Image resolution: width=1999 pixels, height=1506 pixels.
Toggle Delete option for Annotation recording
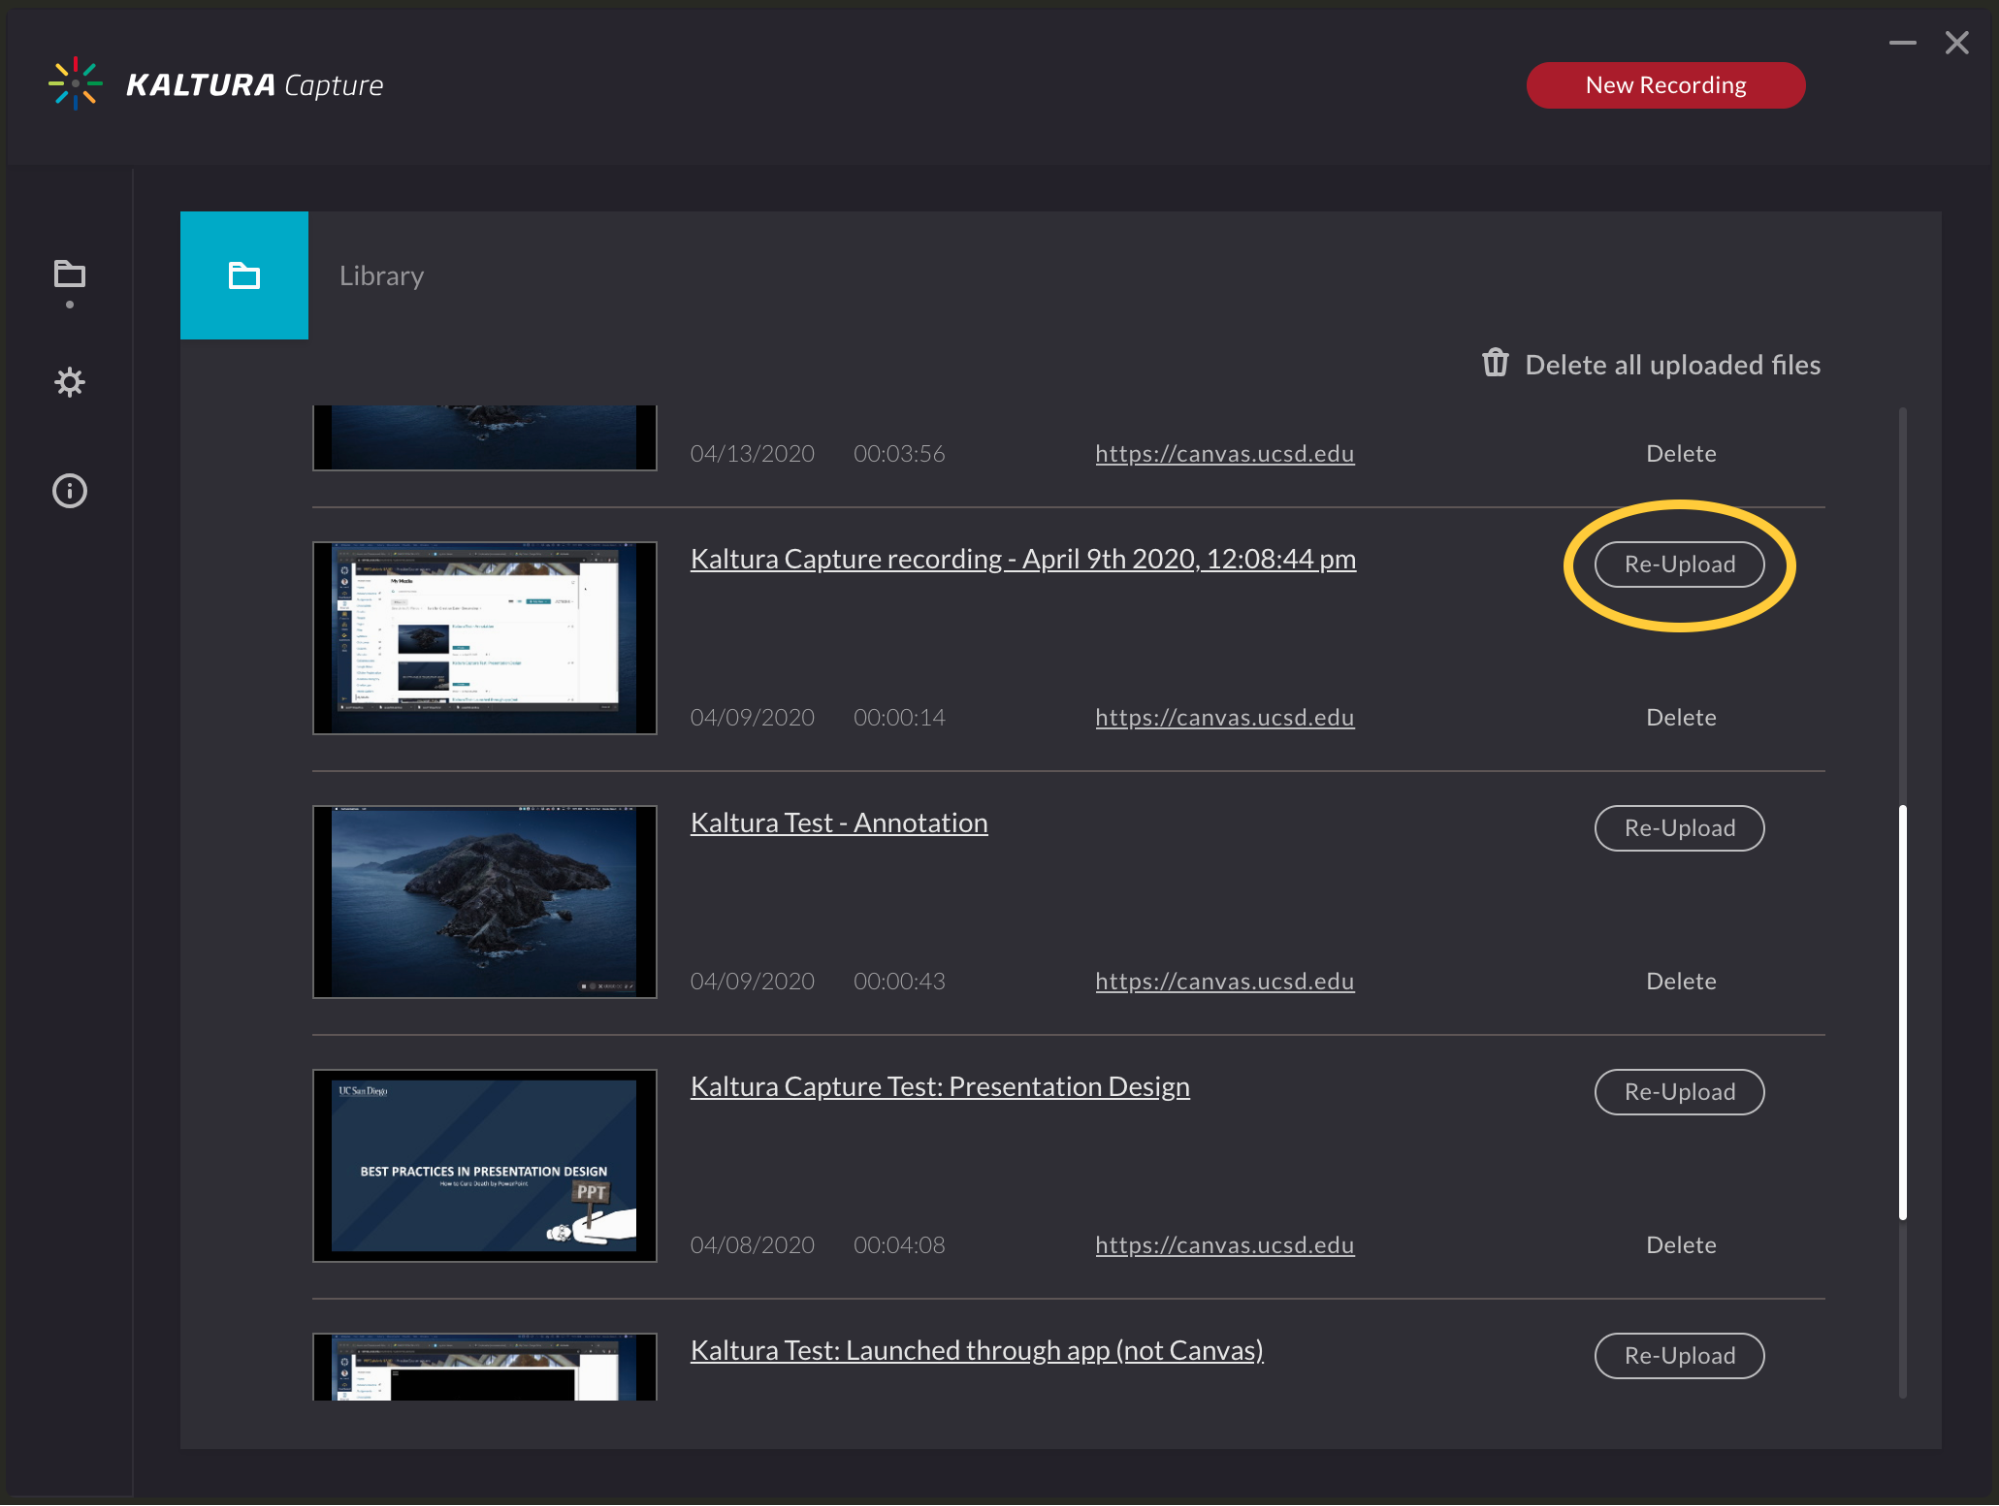click(1681, 981)
